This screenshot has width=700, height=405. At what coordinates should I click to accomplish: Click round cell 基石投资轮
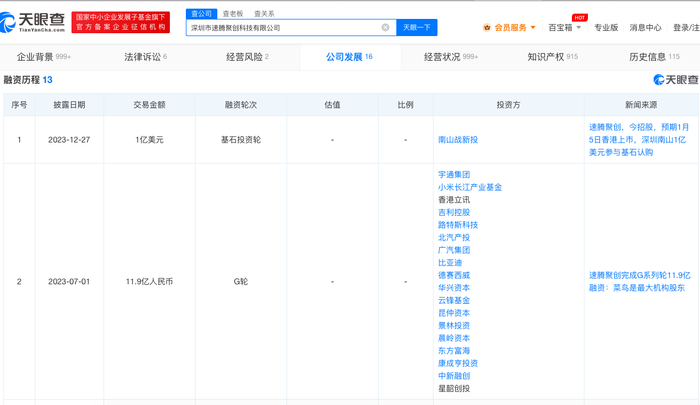point(241,140)
